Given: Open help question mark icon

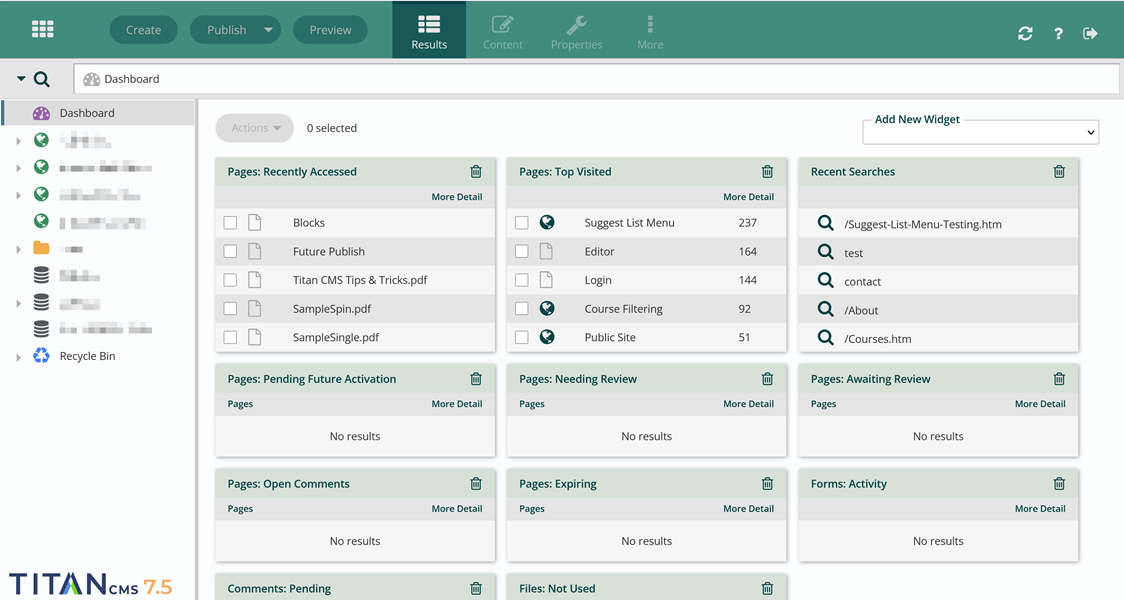Looking at the screenshot, I should (x=1058, y=33).
